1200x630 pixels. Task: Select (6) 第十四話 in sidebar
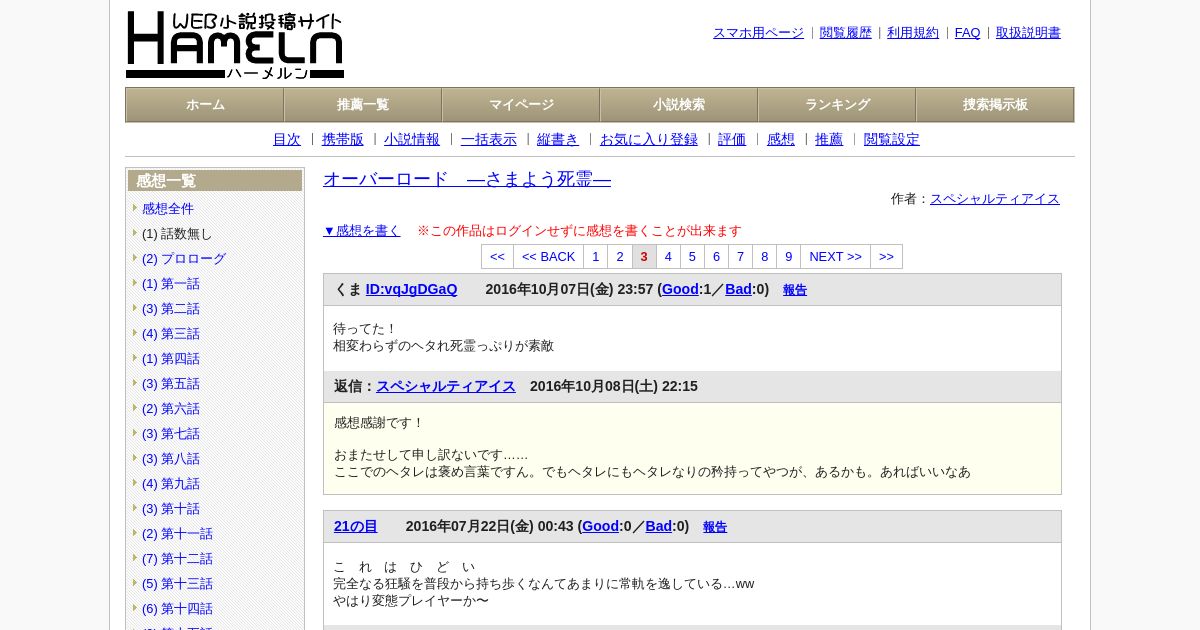177,609
